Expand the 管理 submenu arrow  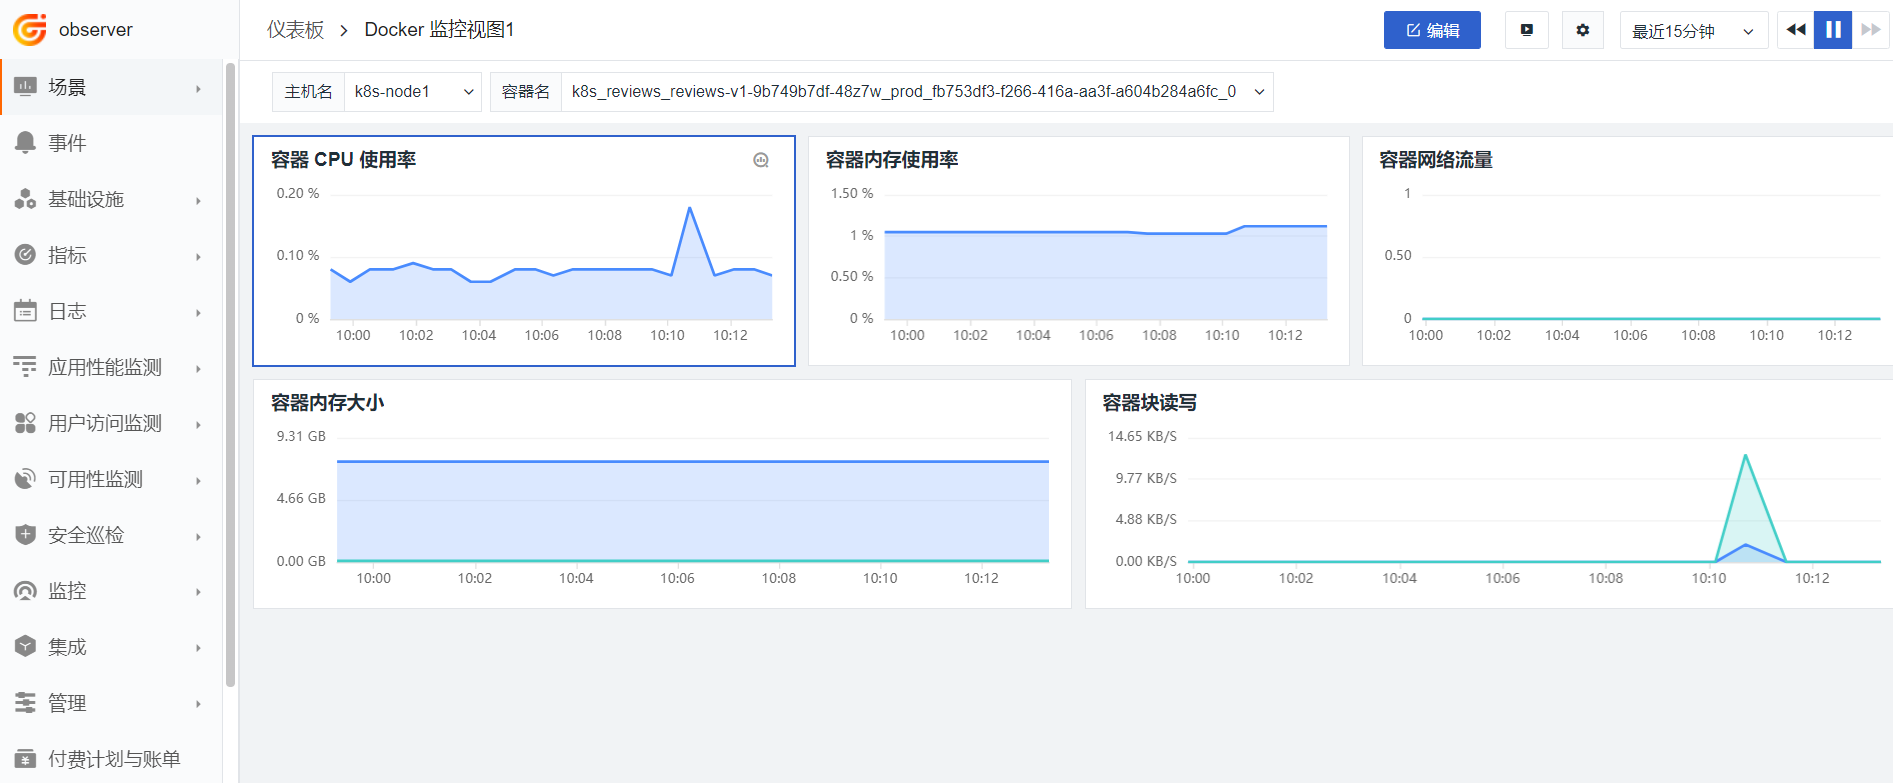pyautogui.click(x=198, y=704)
